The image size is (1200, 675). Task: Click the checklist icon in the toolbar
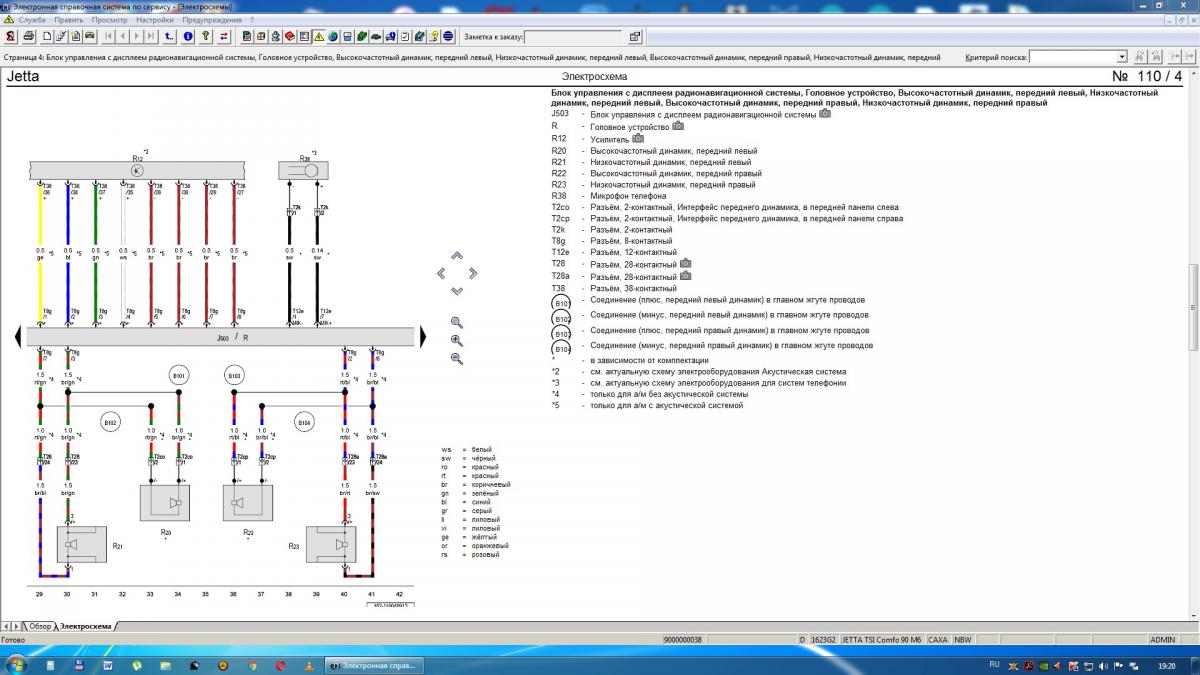click(405, 37)
